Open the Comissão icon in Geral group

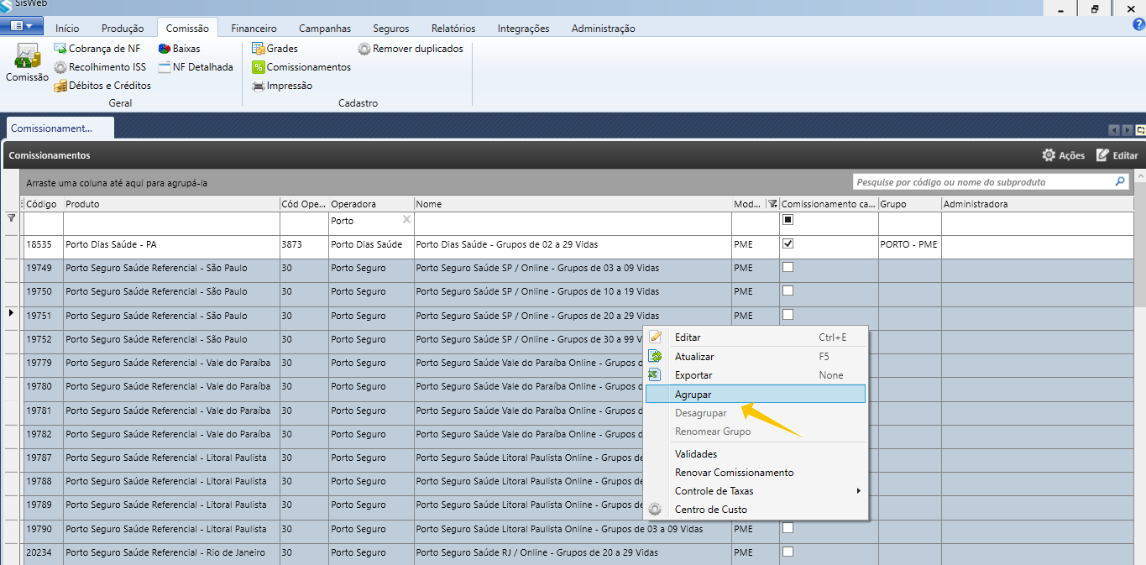pos(27,64)
